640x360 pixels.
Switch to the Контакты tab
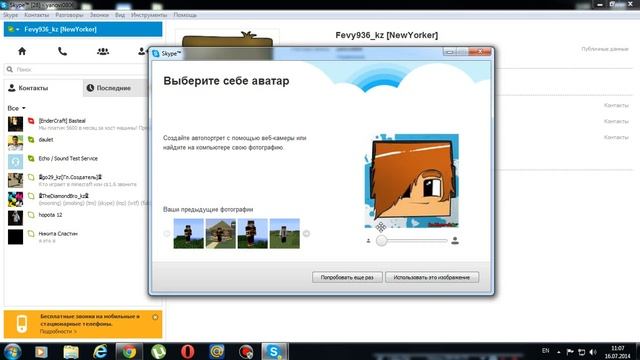(x=43, y=88)
